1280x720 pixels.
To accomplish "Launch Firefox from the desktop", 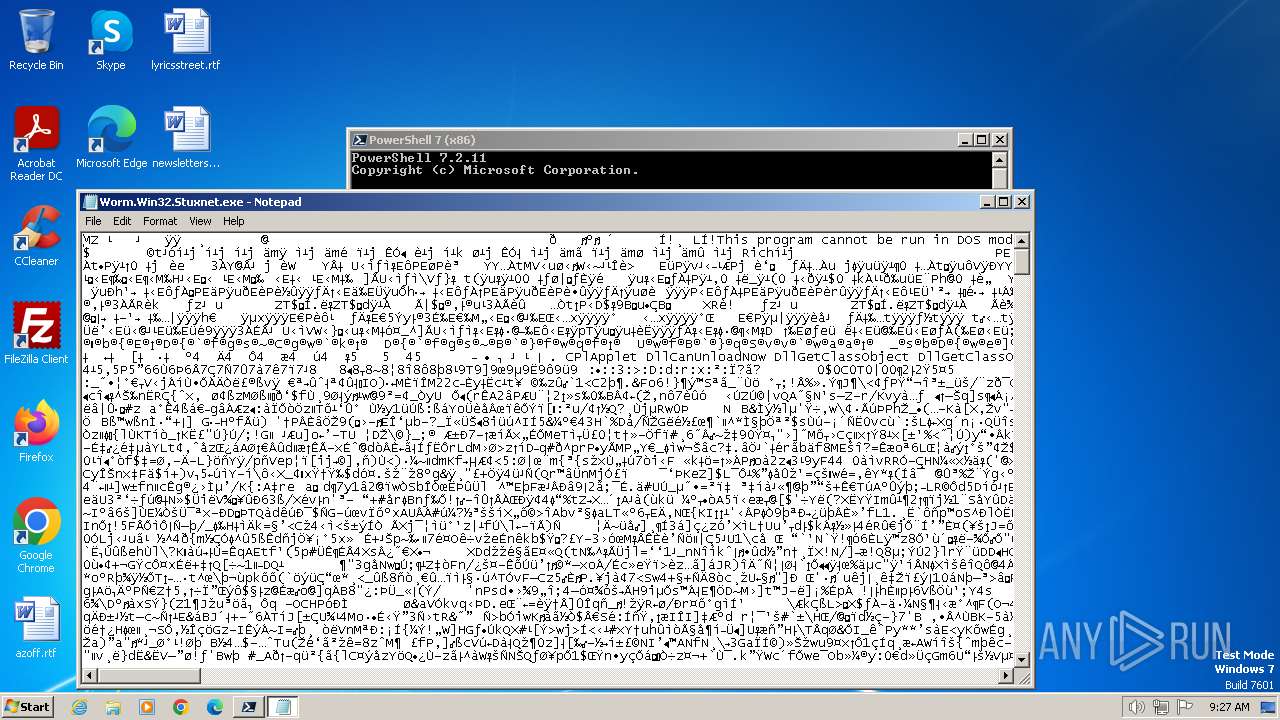I will tap(36, 432).
